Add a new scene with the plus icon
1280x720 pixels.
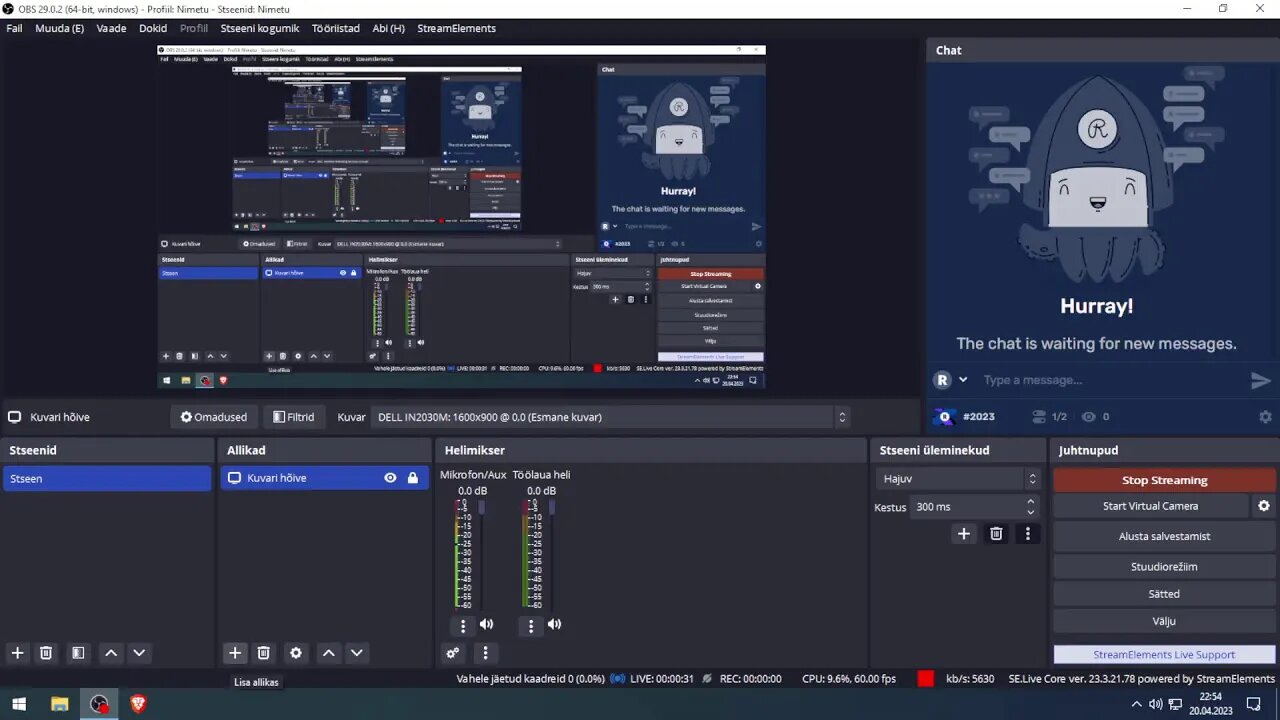17,653
